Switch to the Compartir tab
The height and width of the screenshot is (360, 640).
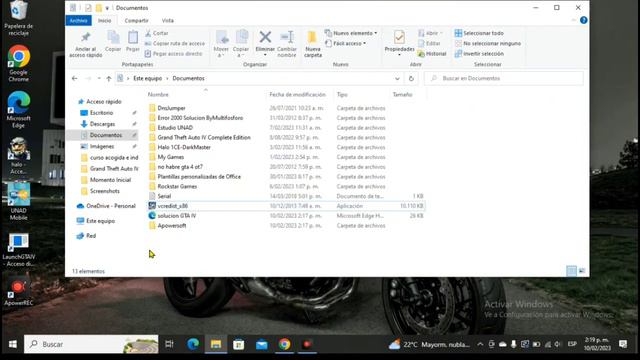click(136, 20)
